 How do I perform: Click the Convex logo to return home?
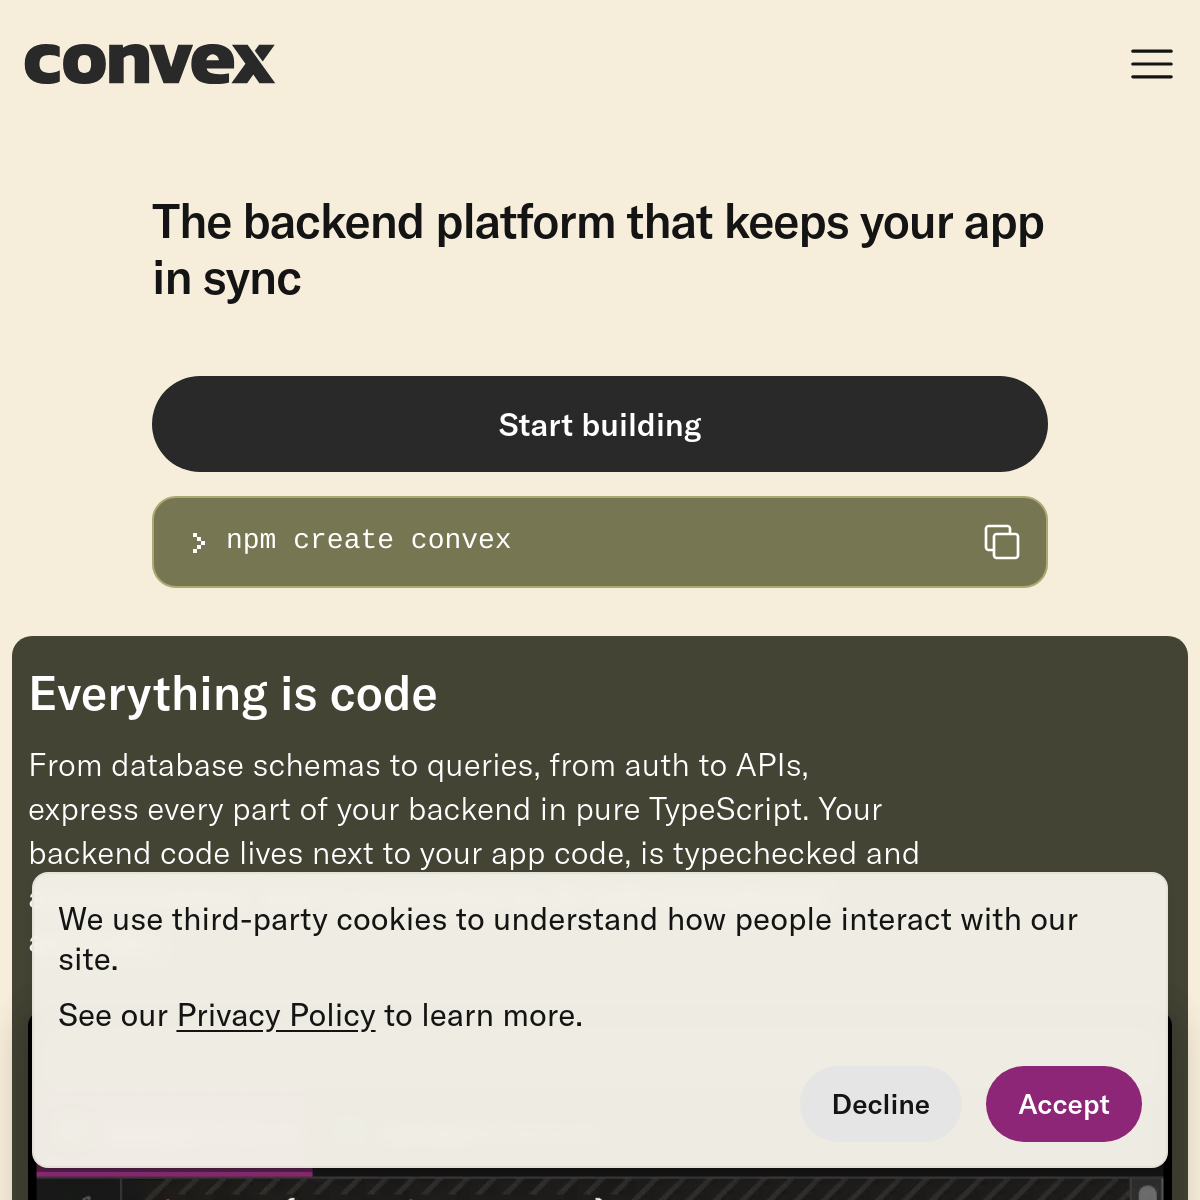click(x=149, y=62)
